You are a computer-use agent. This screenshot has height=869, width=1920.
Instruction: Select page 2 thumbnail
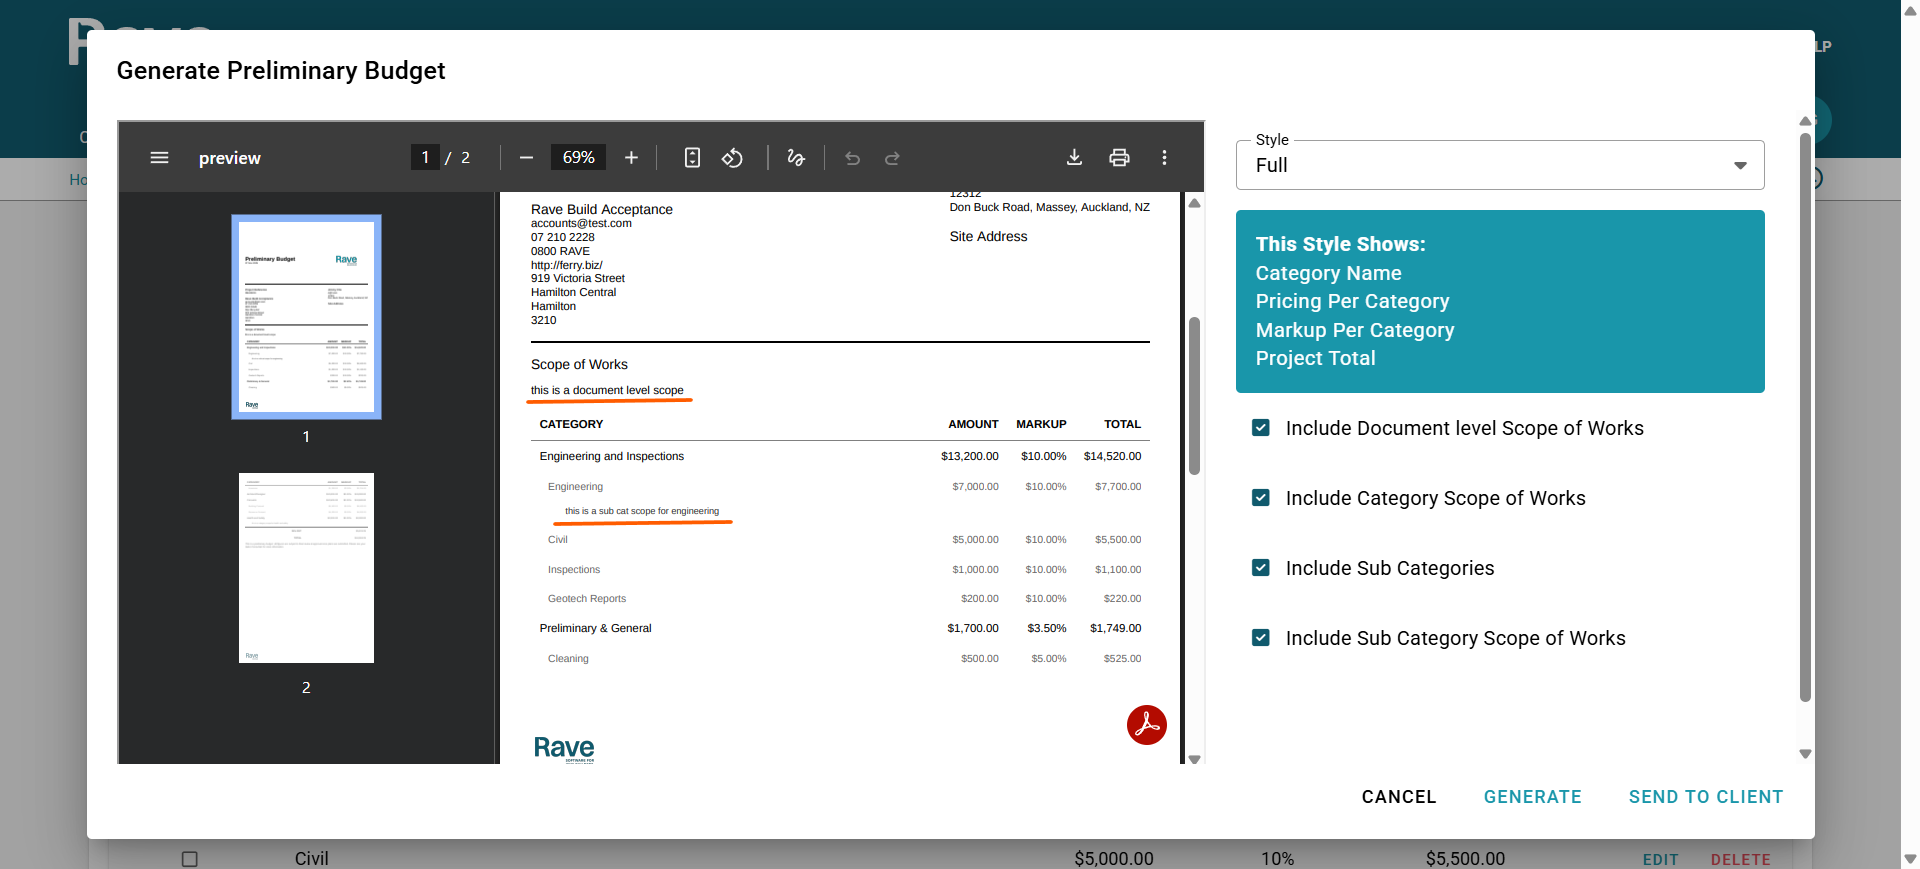306,568
